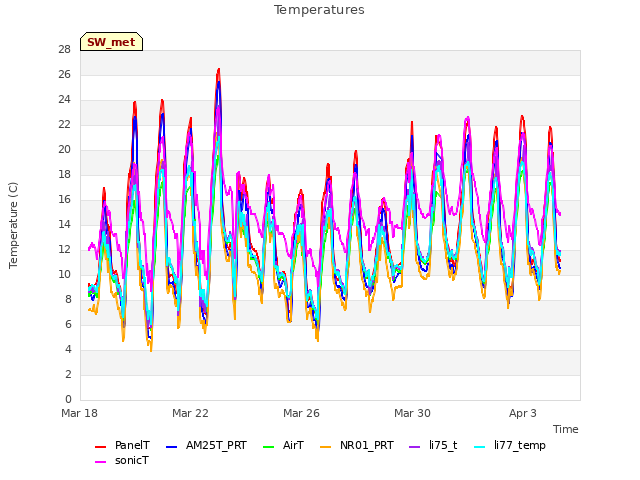Click the Mar 26 x-axis tick label
The image size is (640, 480).
point(301,413)
